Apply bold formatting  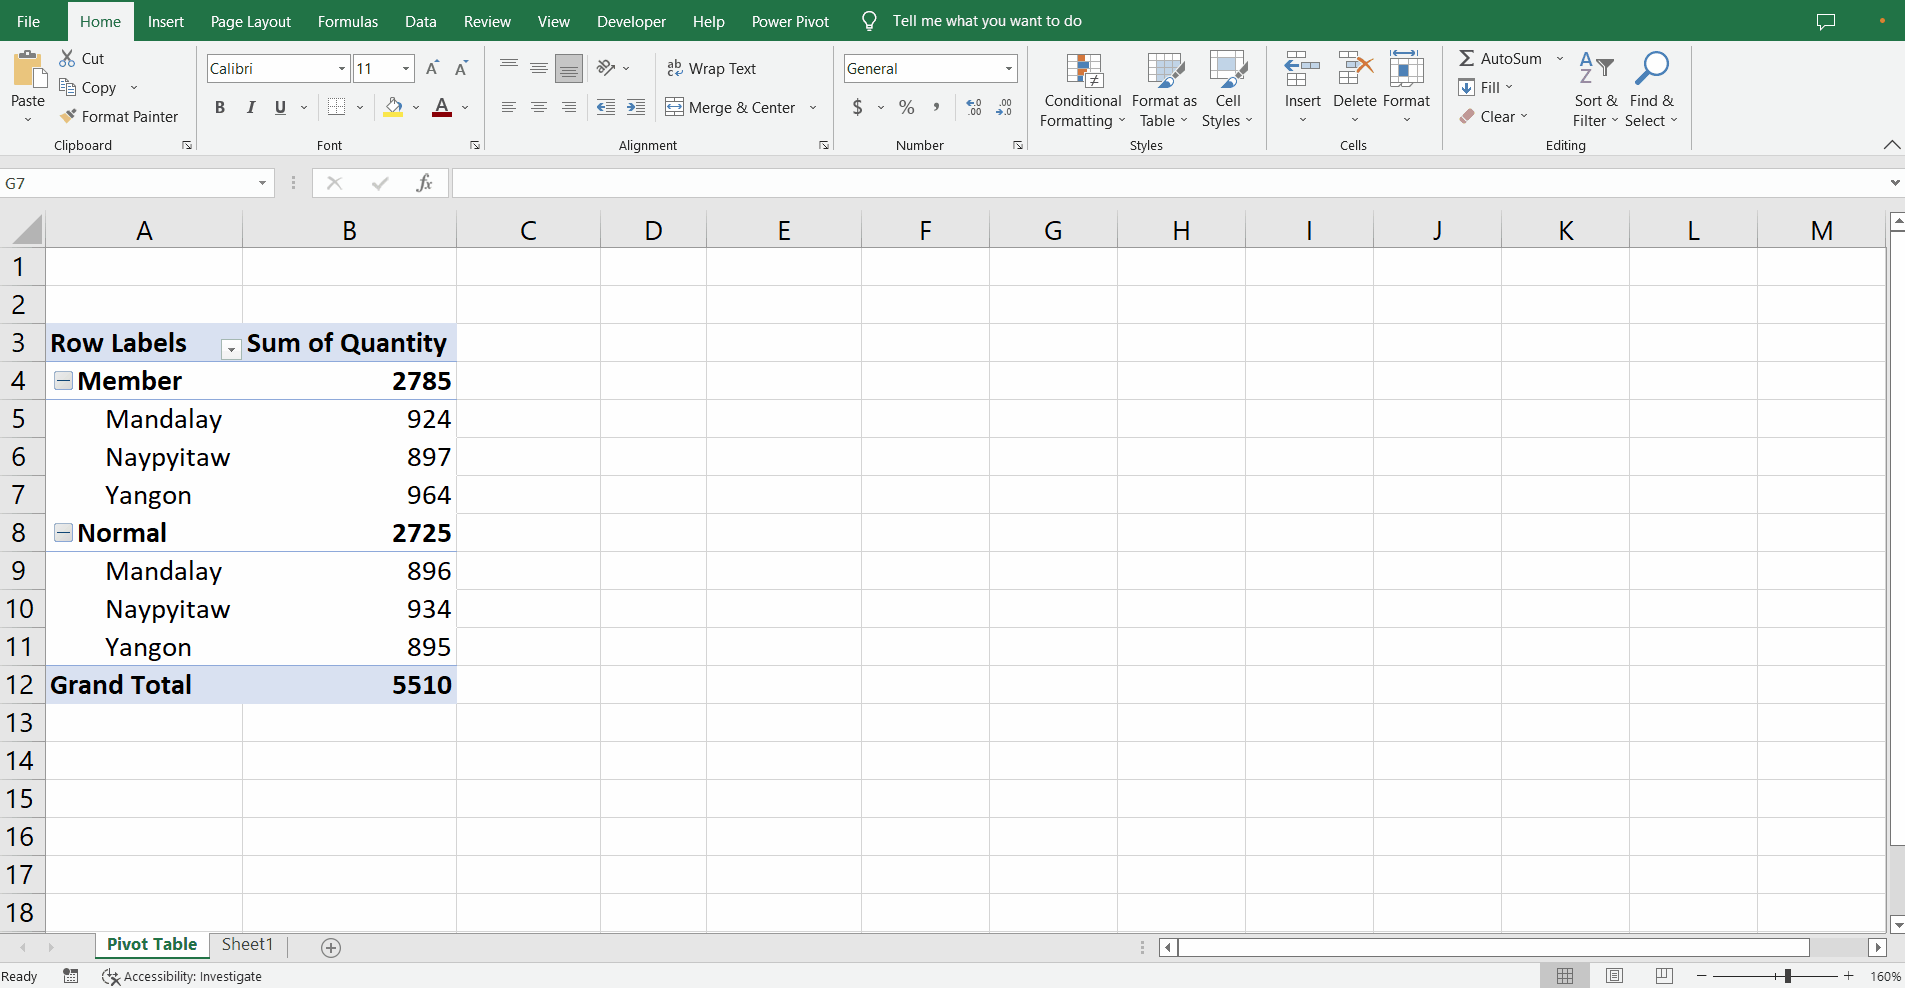click(x=219, y=107)
